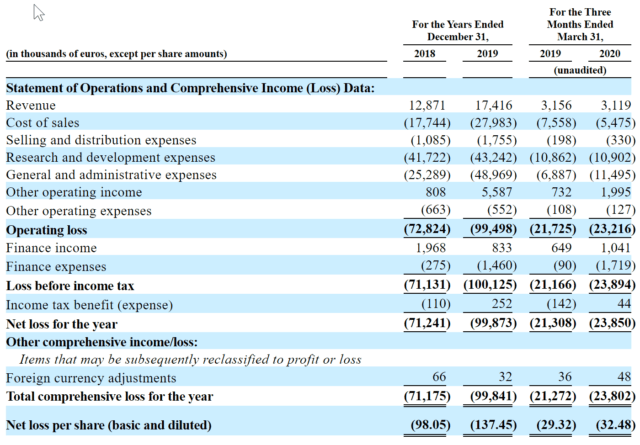Viewport: 640px width, 445px height.
Task: Click 'Other operating expenses' label
Action: pyautogui.click(x=78, y=211)
